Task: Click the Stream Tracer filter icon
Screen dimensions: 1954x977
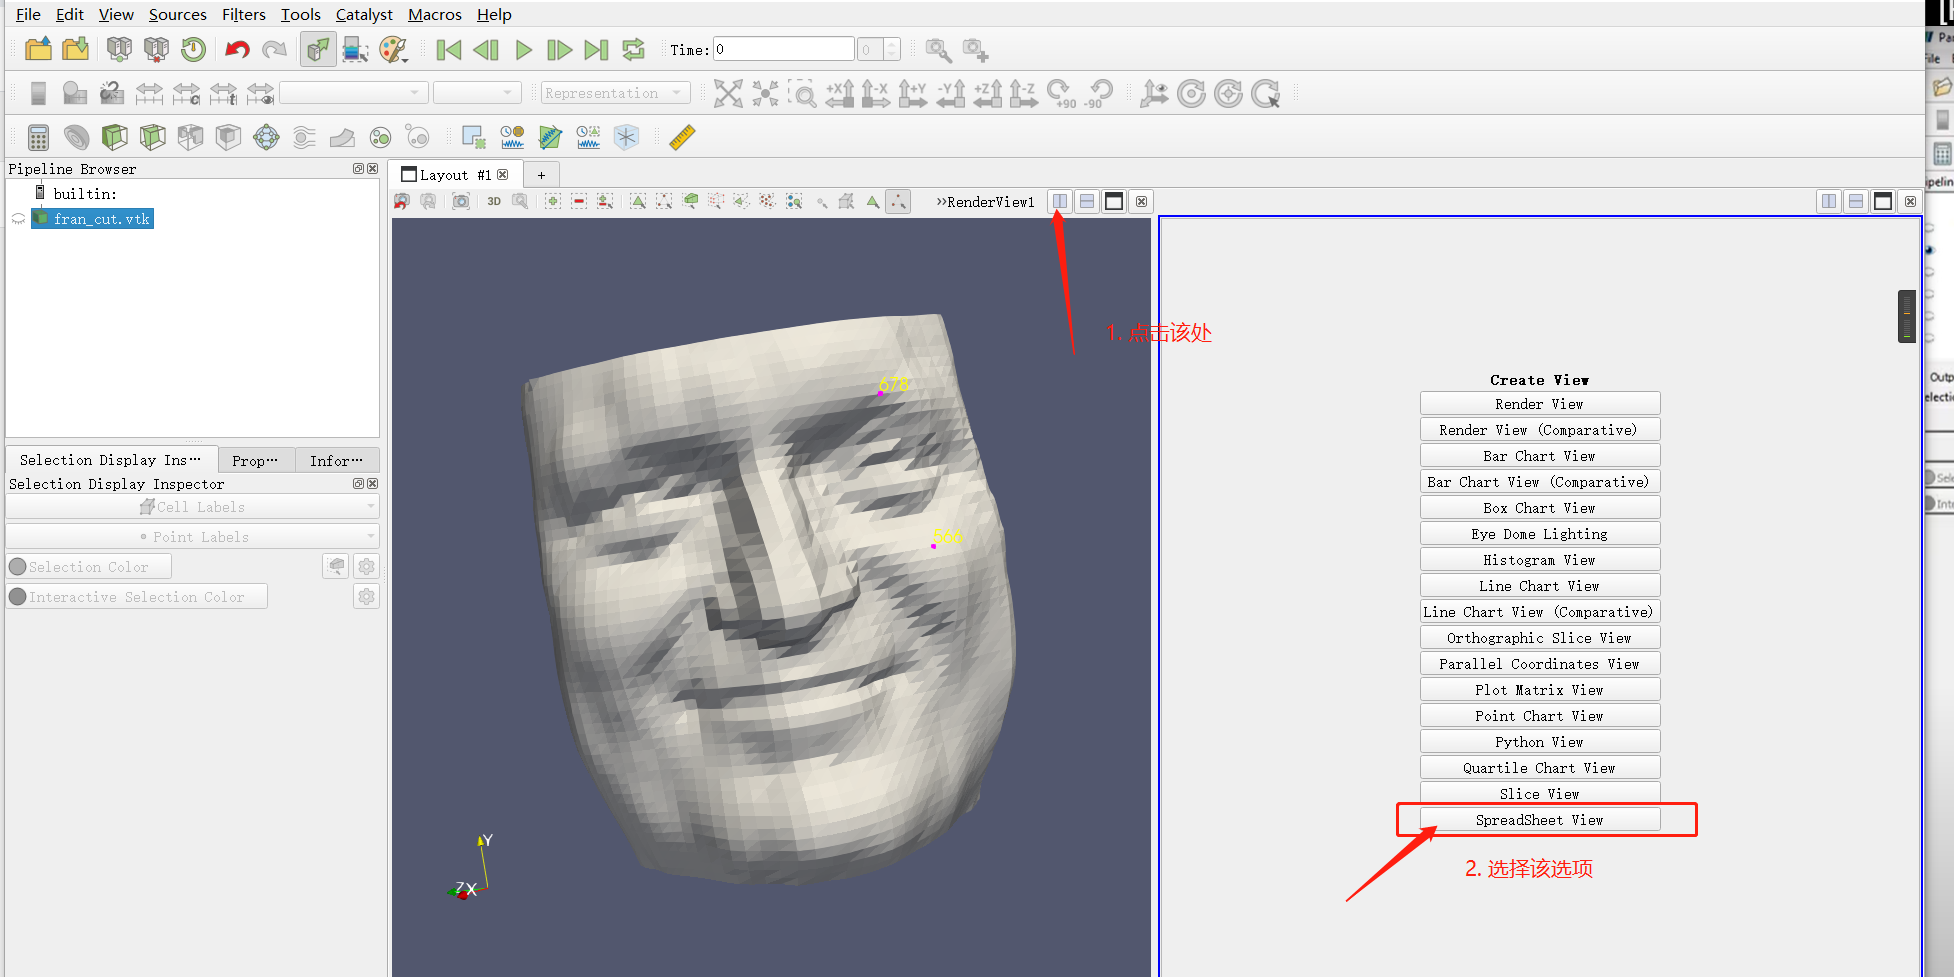Action: coord(302,137)
